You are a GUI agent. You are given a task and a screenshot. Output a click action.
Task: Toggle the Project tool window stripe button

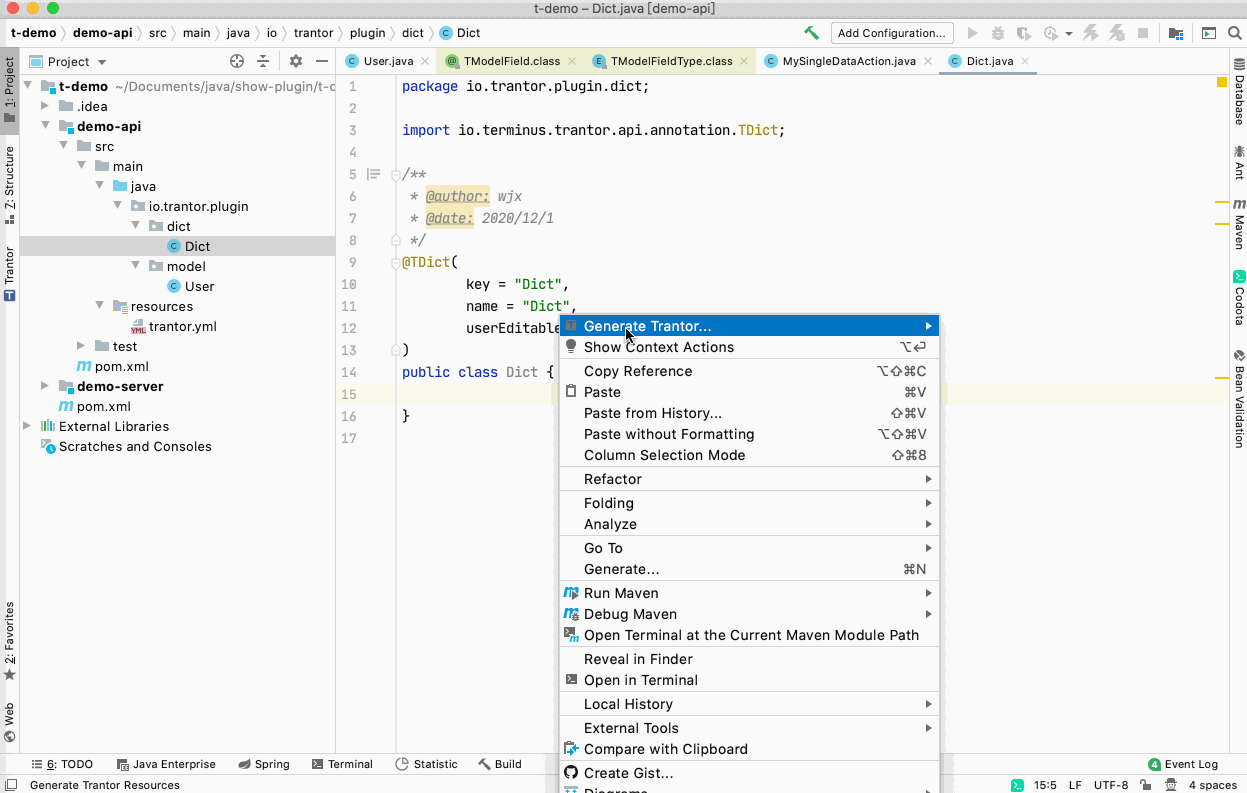coord(9,90)
